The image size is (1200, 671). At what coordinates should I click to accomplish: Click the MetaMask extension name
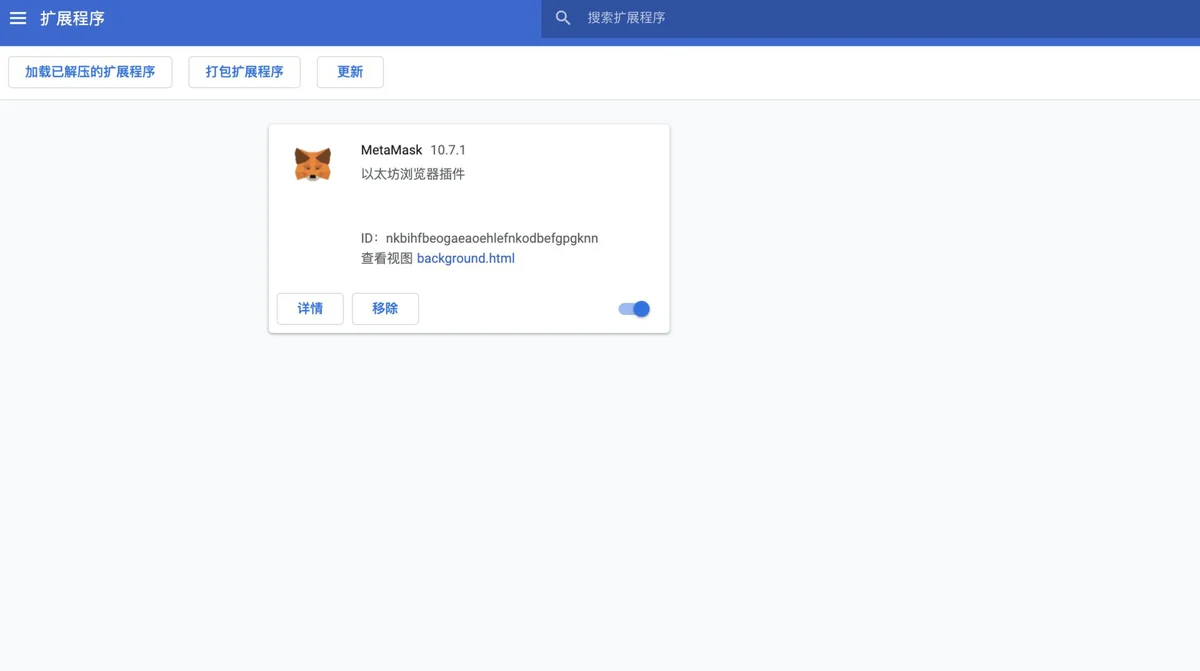click(392, 150)
